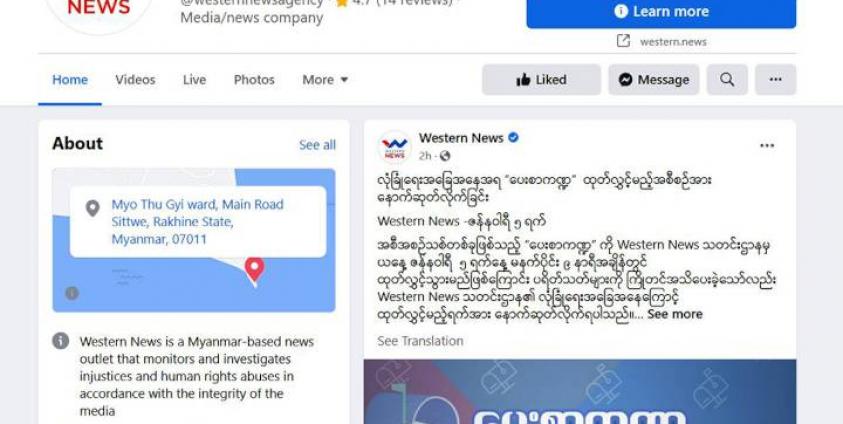Click See Translation under the post
The height and width of the screenshot is (424, 843).
(420, 341)
